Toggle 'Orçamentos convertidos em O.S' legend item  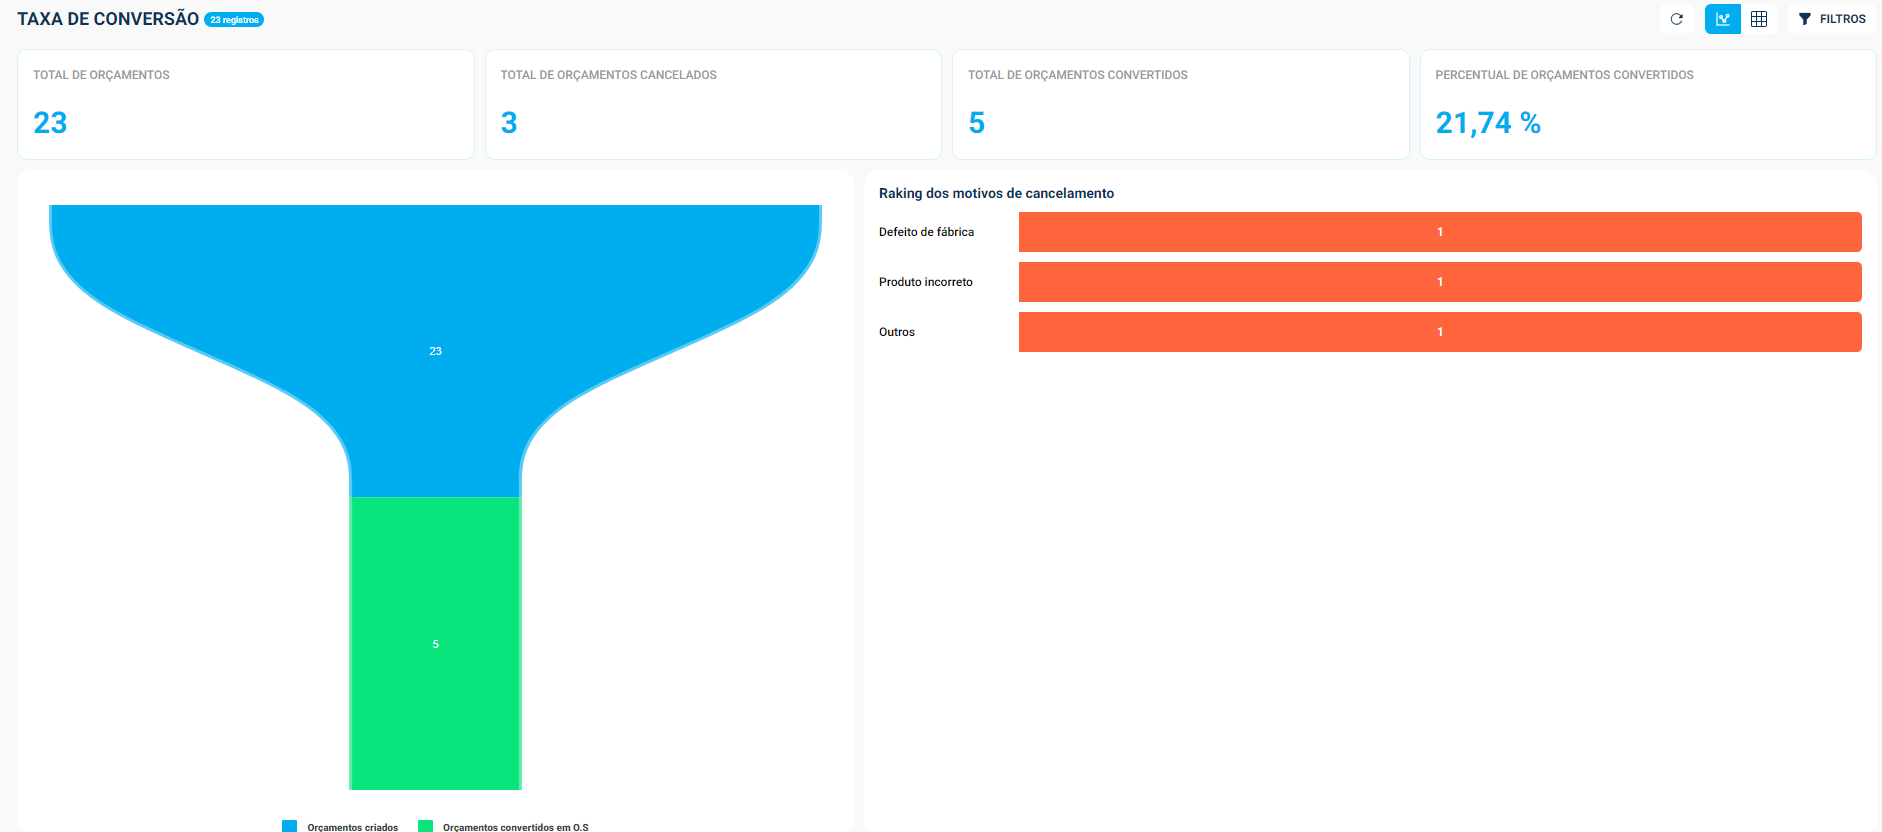pos(515,826)
